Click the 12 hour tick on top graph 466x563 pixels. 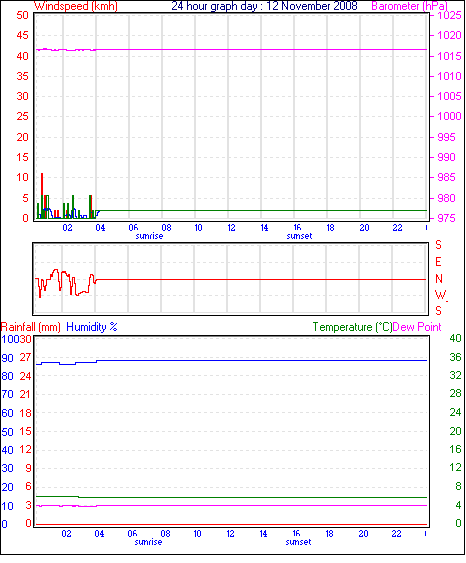pos(232,228)
